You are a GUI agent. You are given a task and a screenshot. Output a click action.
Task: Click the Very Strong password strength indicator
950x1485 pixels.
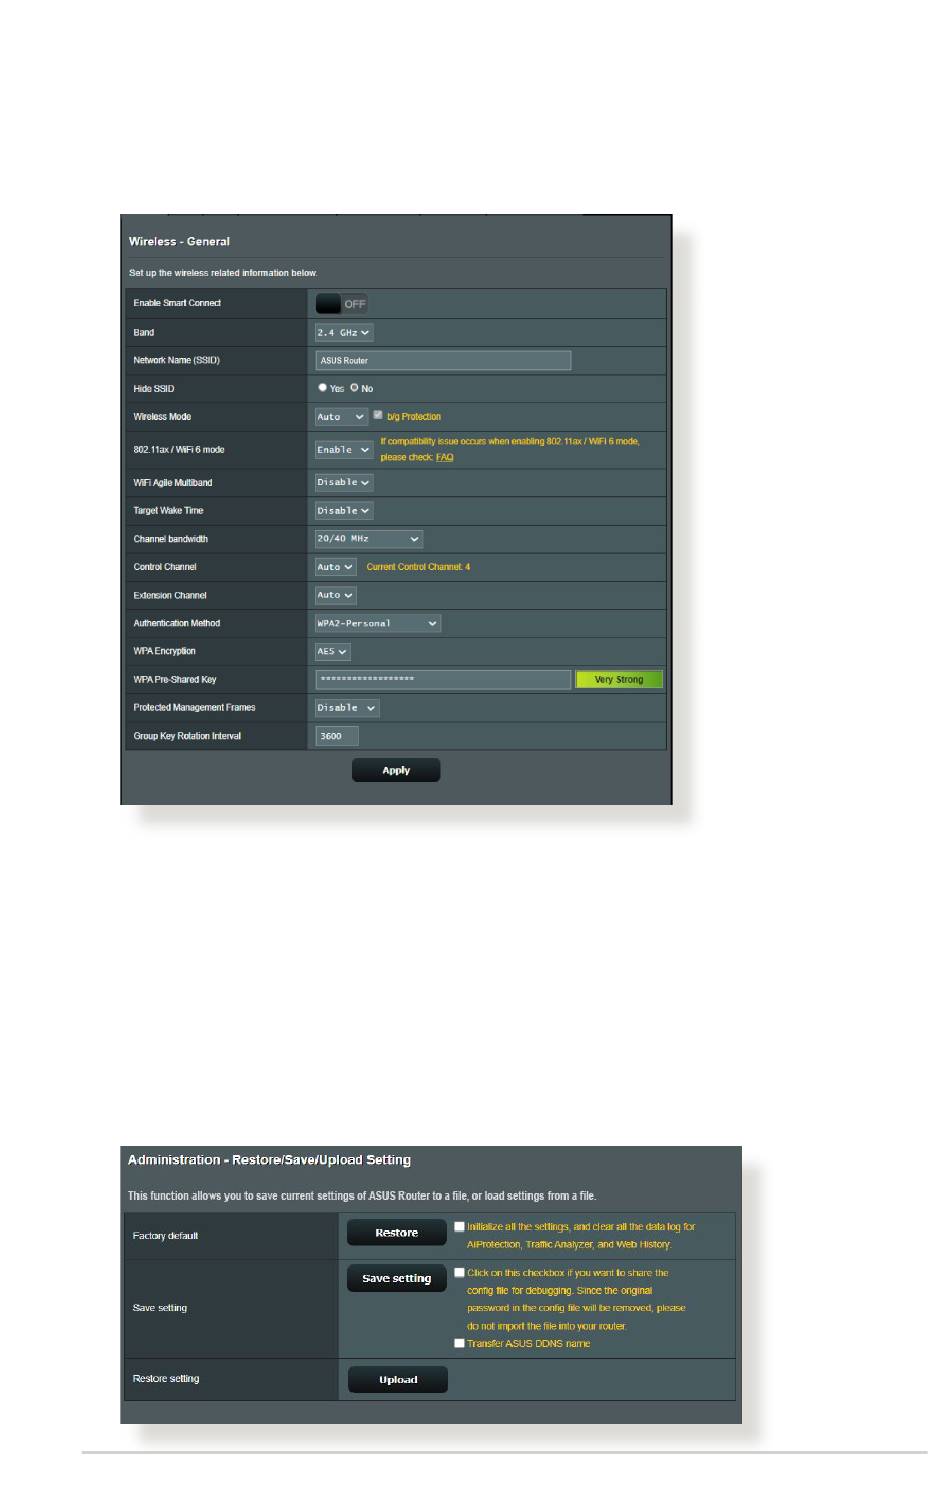pyautogui.click(x=619, y=679)
